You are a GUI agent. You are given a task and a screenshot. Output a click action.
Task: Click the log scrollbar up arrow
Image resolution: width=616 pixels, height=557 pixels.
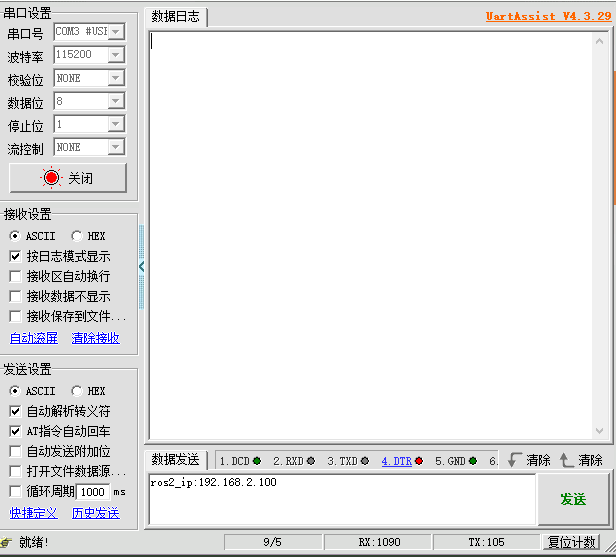tap(600, 41)
